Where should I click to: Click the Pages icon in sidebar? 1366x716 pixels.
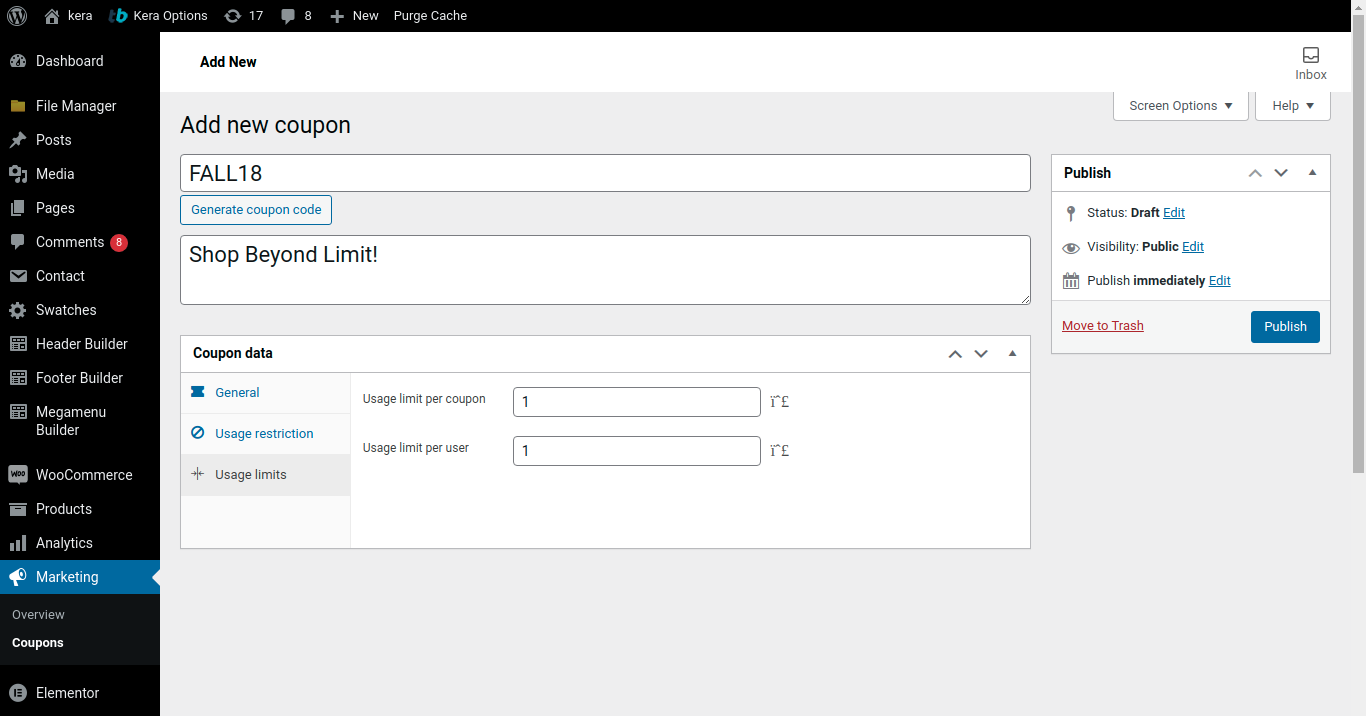(18, 208)
